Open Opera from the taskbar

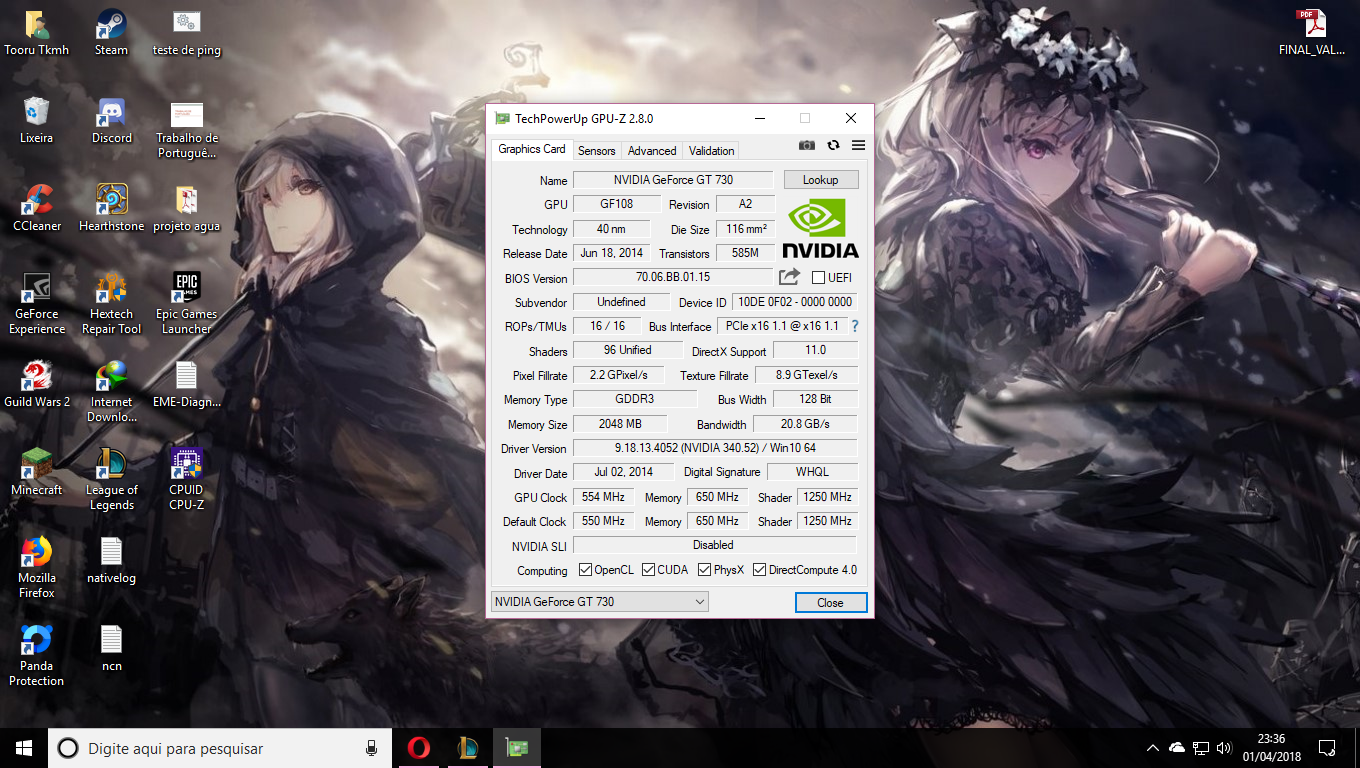(419, 748)
